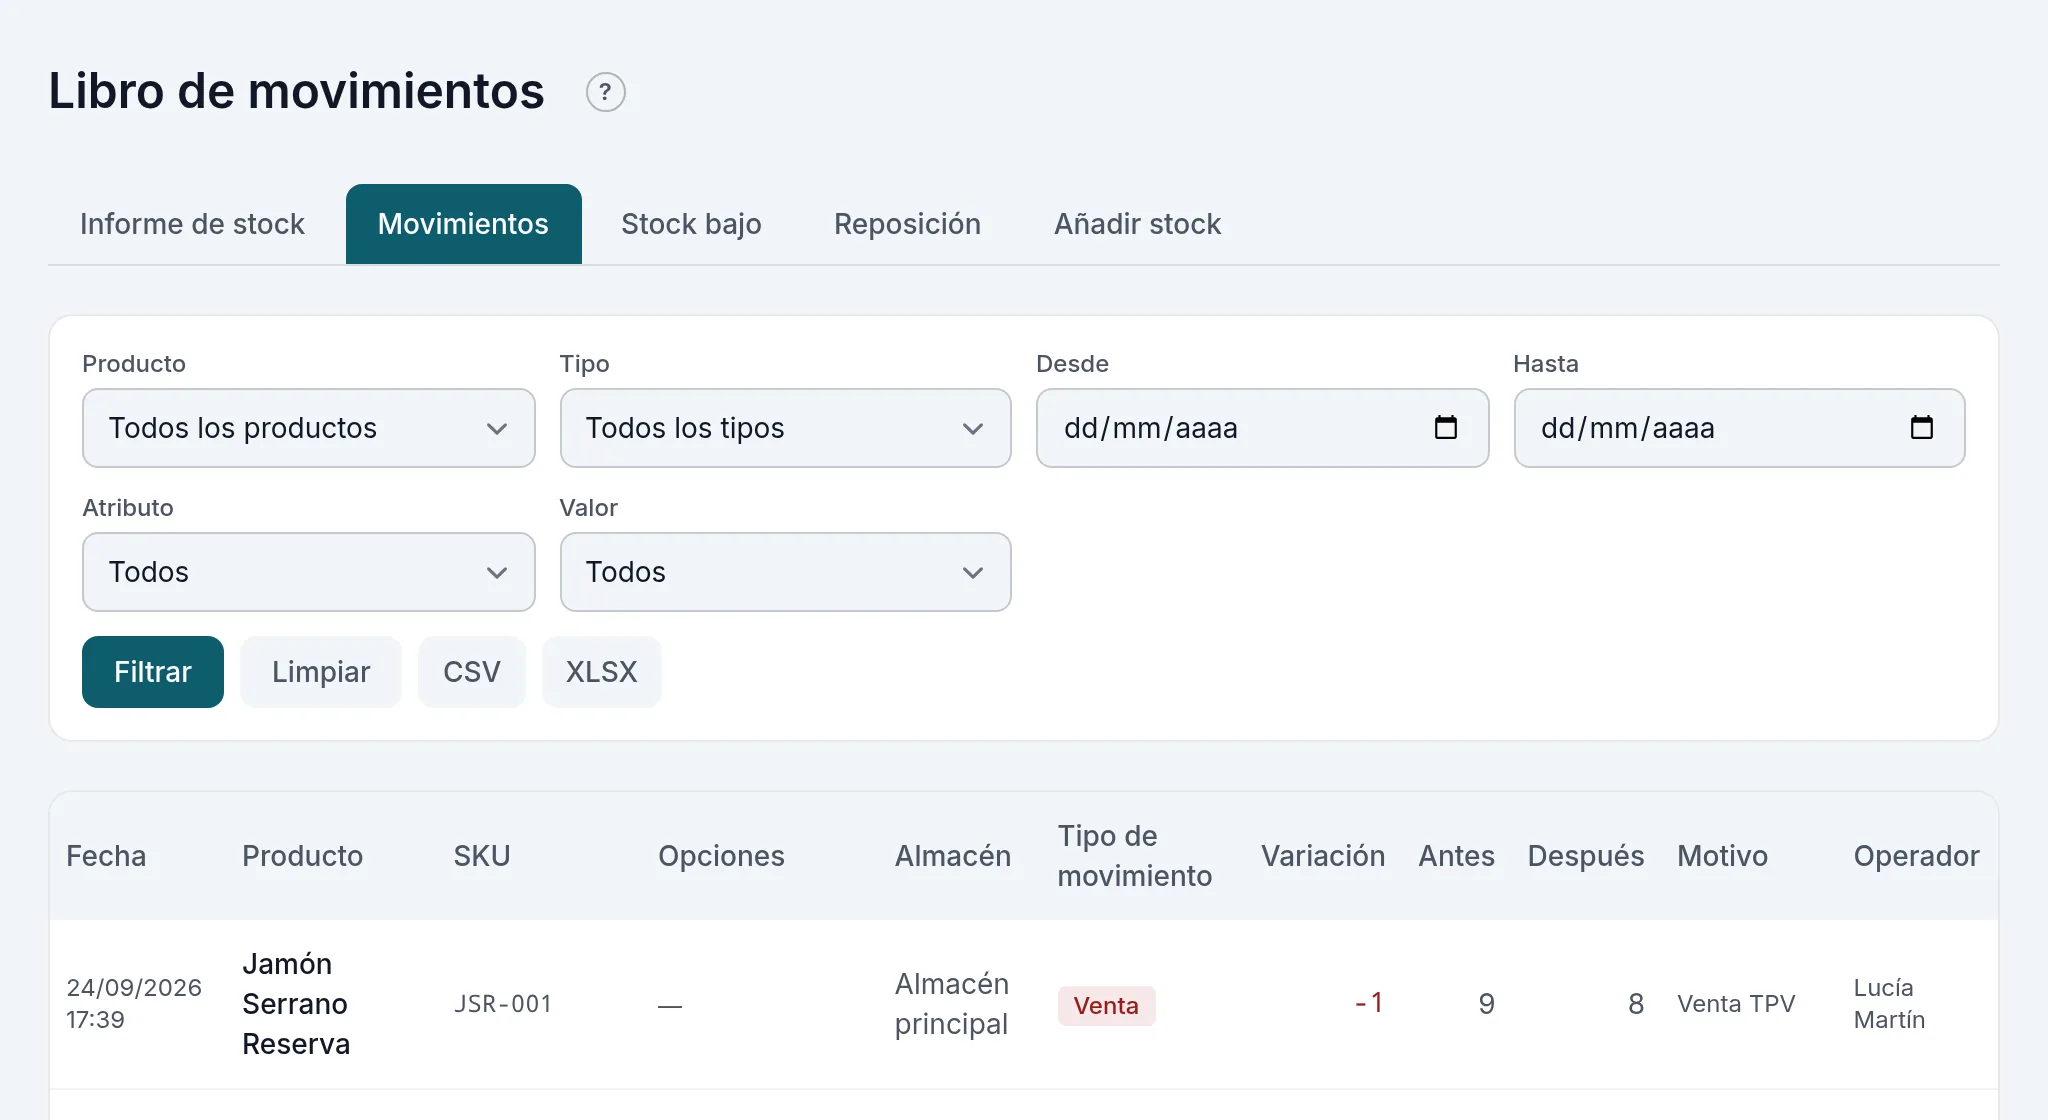Viewport: 2048px width, 1120px height.
Task: Go to the Stock bajo tab
Action: tap(691, 224)
